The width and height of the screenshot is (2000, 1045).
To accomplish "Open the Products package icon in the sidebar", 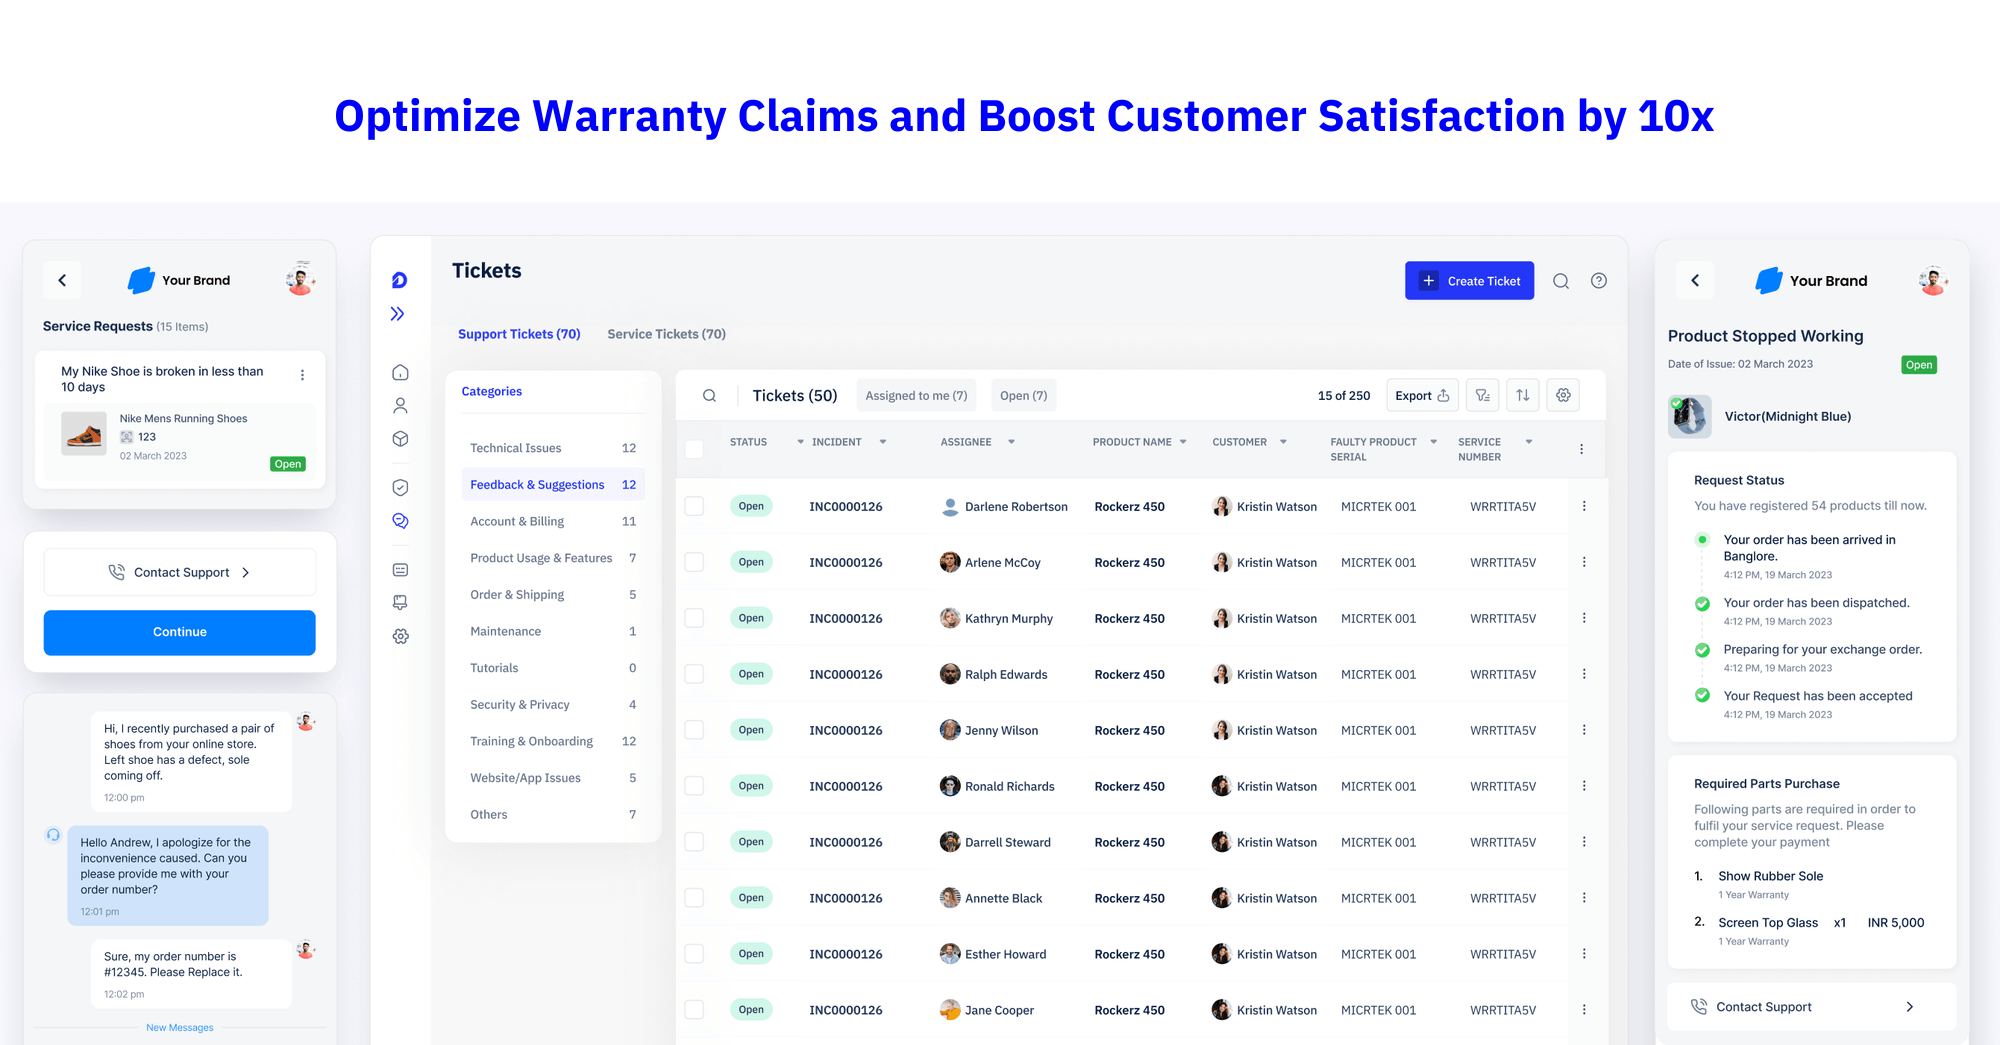I will [x=400, y=438].
